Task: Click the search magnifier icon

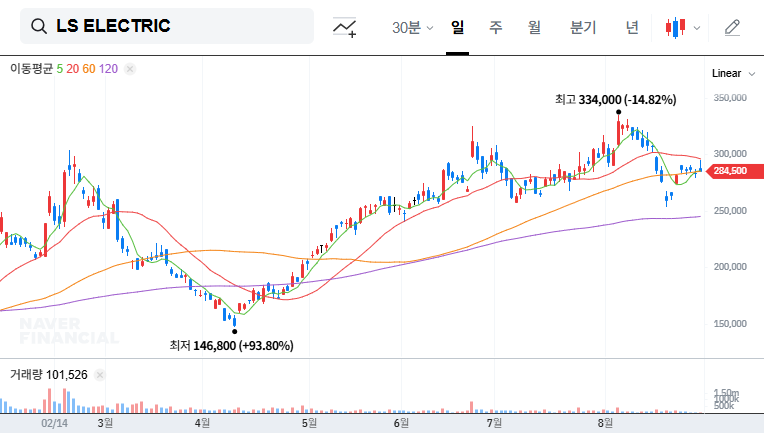Action: point(39,26)
